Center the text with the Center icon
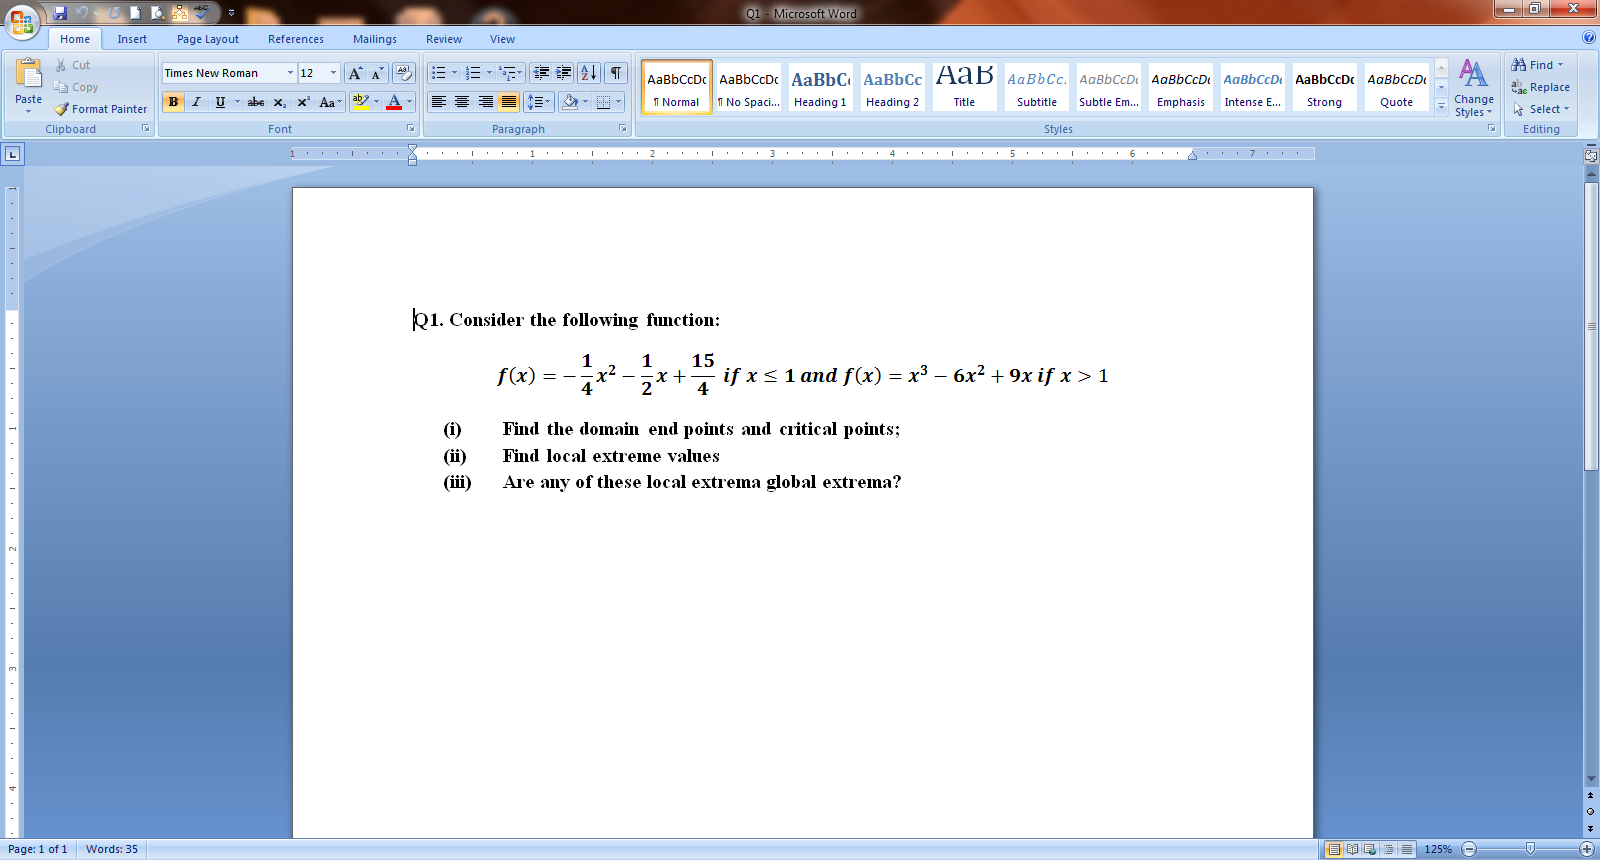Image resolution: width=1600 pixels, height=860 pixels. click(462, 102)
